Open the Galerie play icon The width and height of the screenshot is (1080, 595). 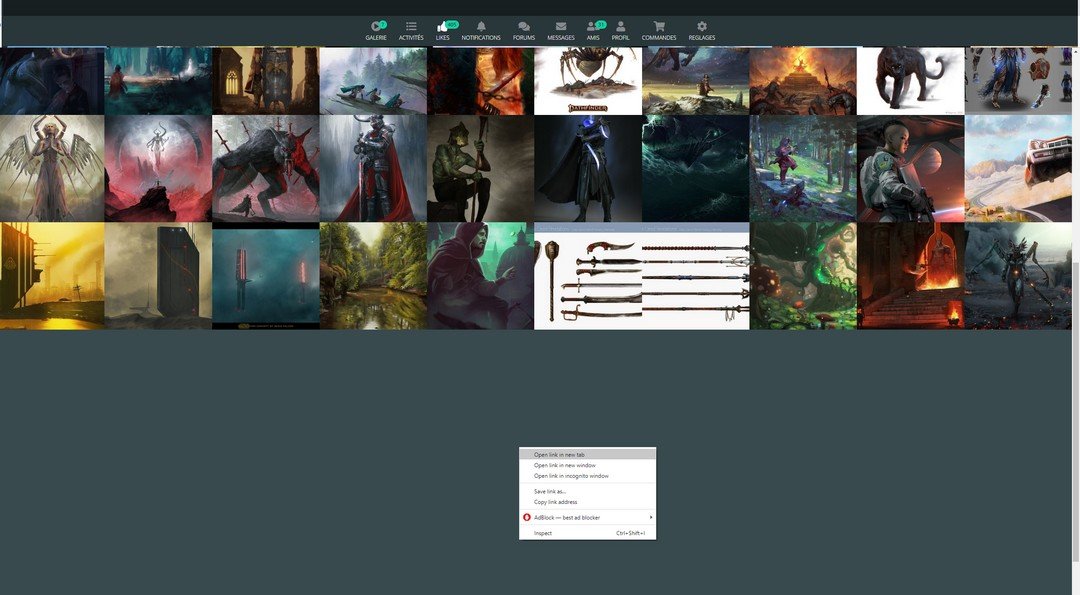tap(375, 27)
